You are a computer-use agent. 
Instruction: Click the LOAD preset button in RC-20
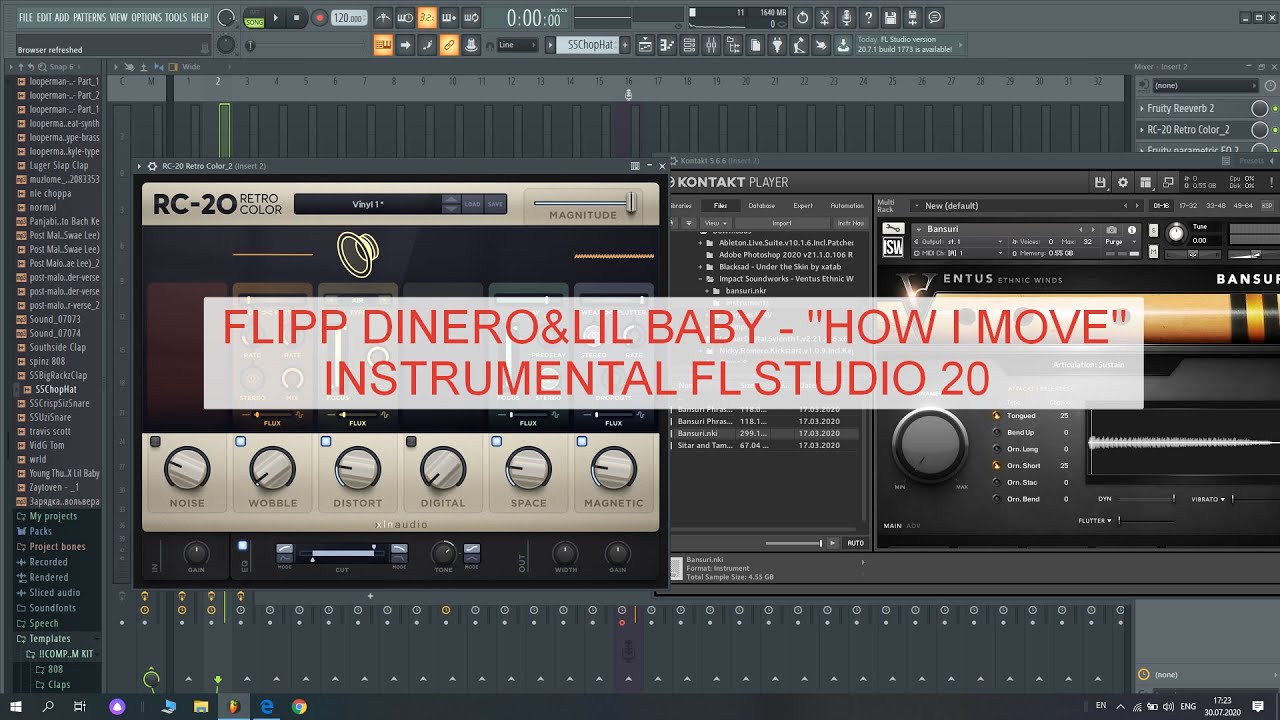point(472,204)
